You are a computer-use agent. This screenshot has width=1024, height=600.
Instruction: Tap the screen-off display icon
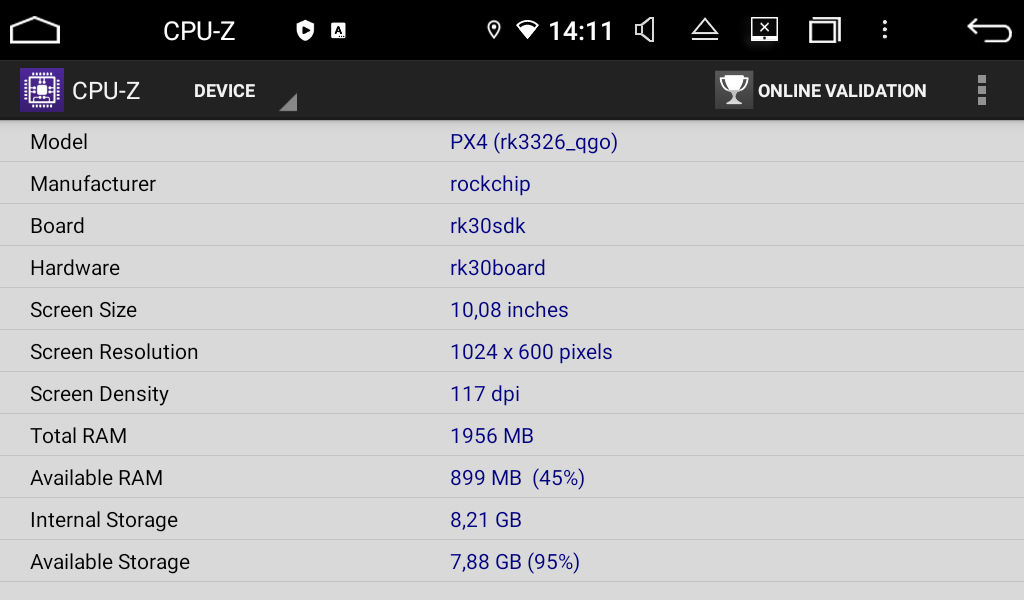(x=764, y=29)
